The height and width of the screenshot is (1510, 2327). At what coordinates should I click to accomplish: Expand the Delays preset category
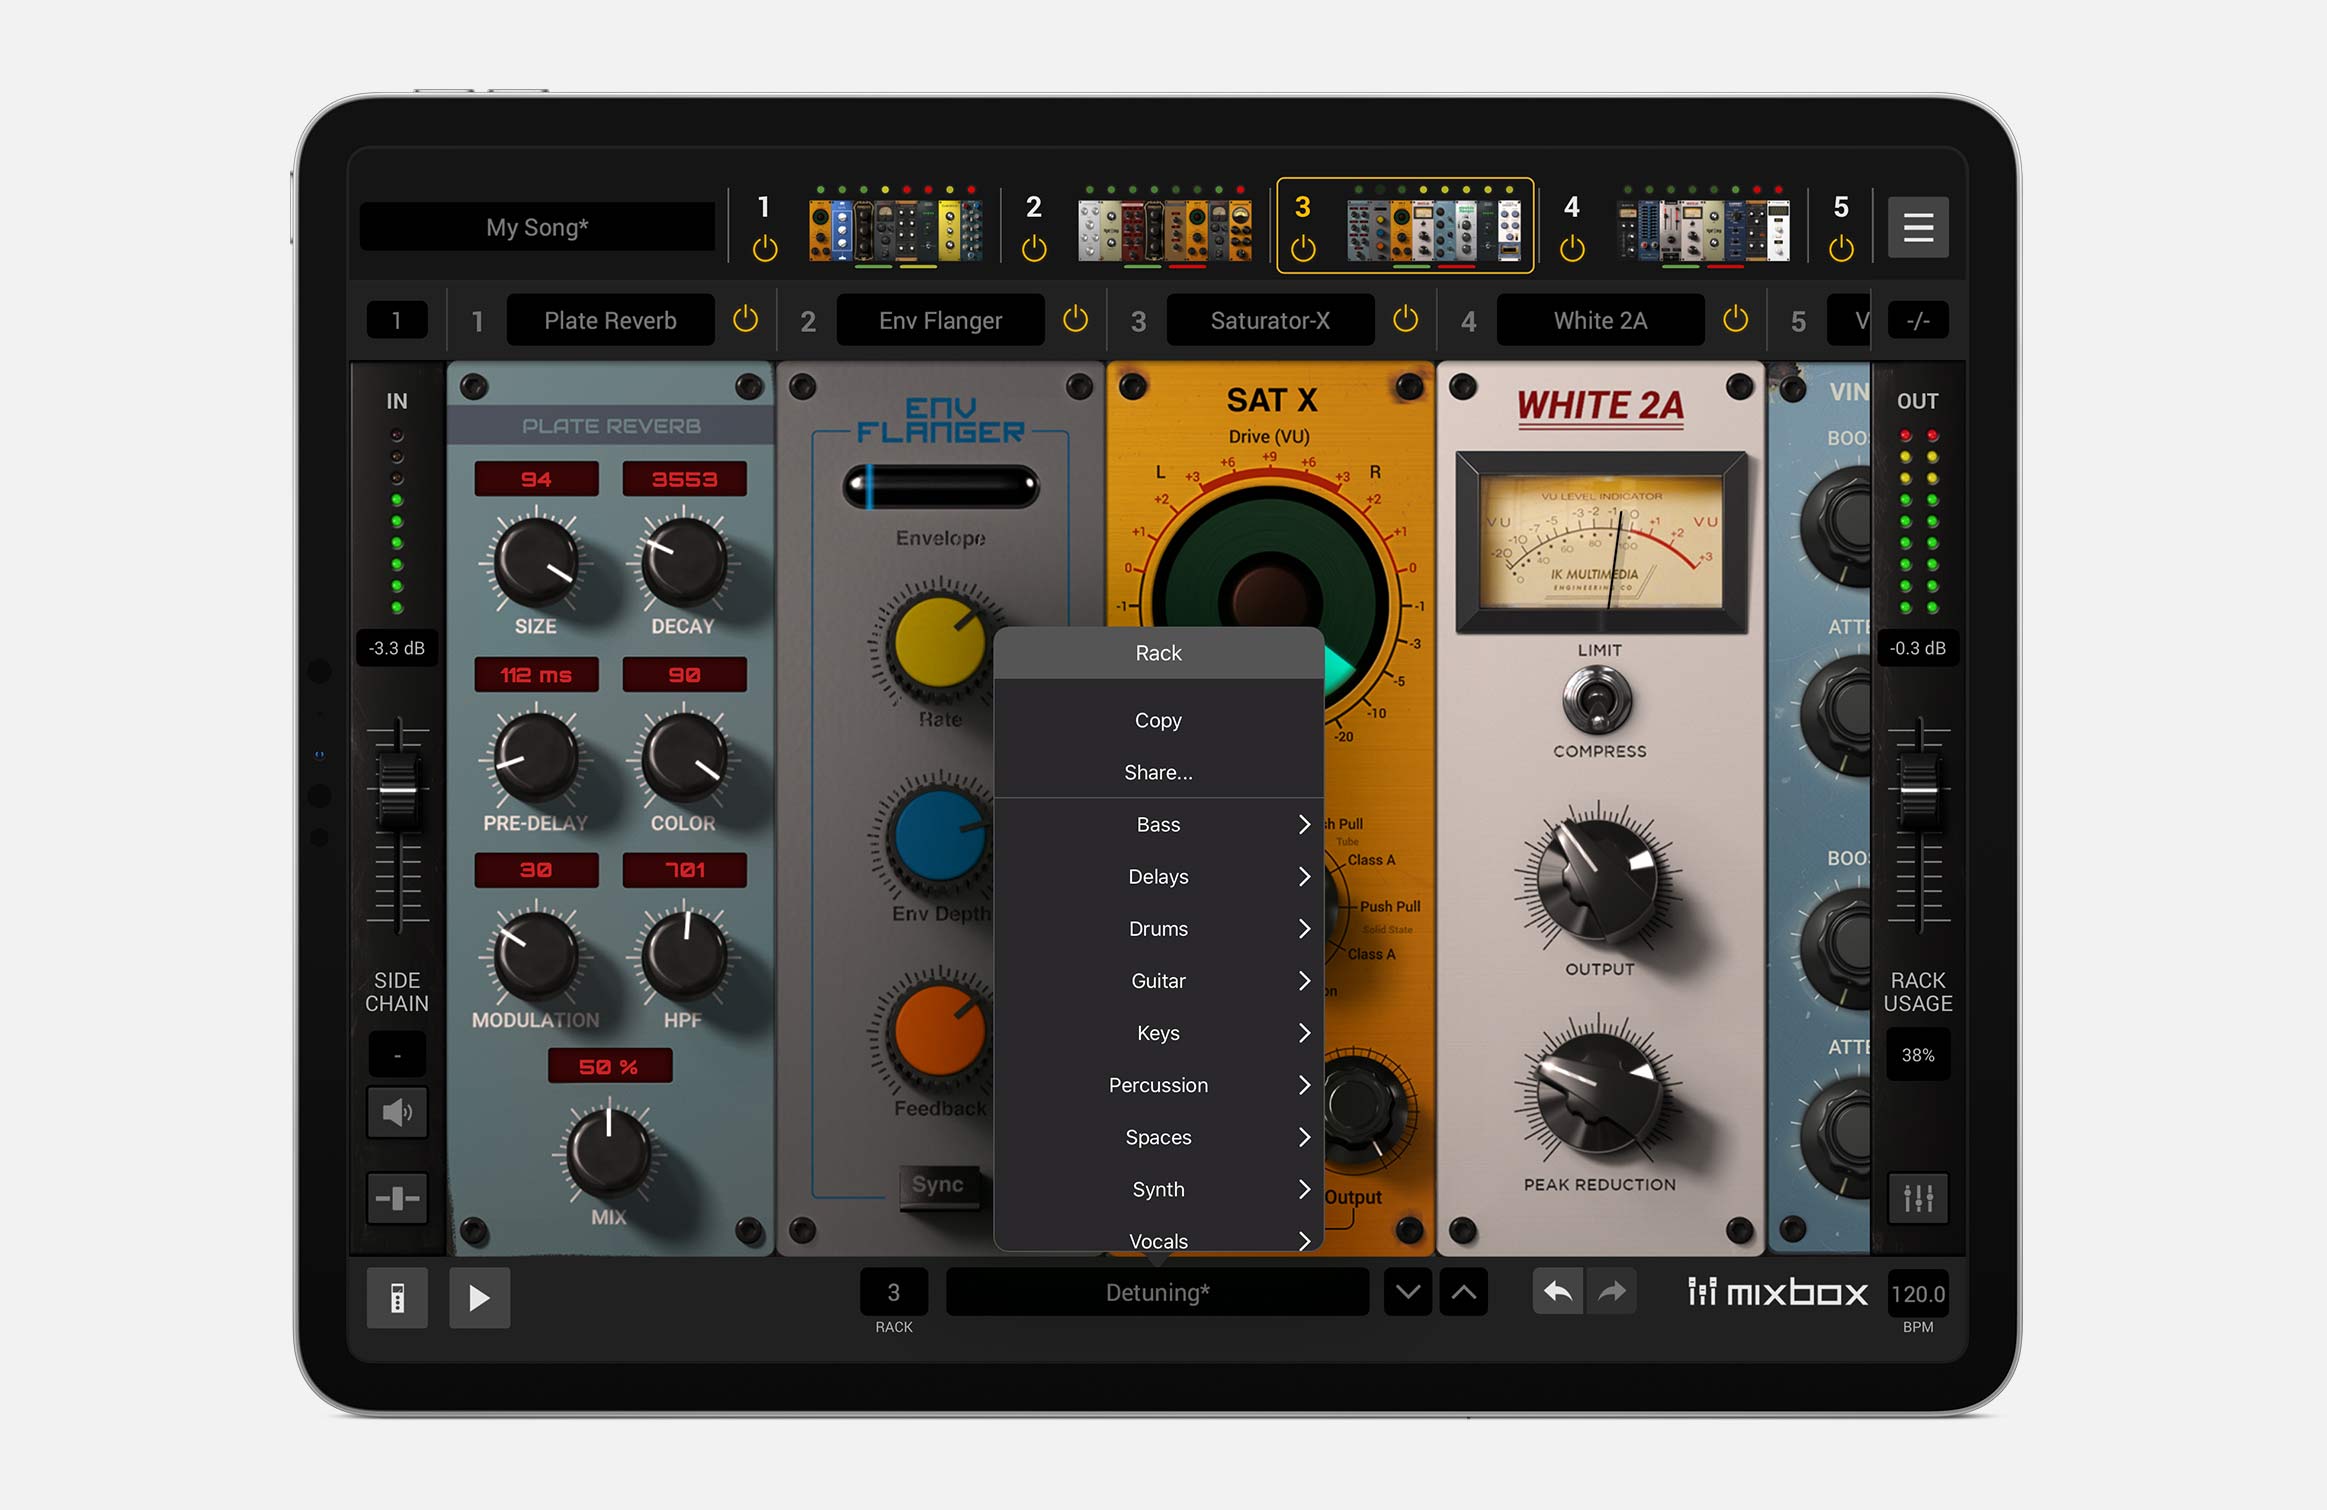[x=1158, y=876]
